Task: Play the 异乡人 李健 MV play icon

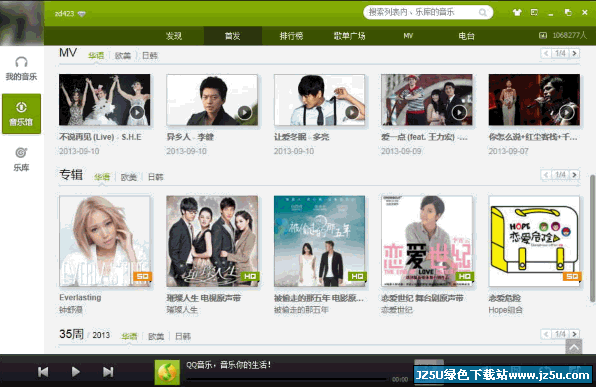Action: click(x=244, y=113)
